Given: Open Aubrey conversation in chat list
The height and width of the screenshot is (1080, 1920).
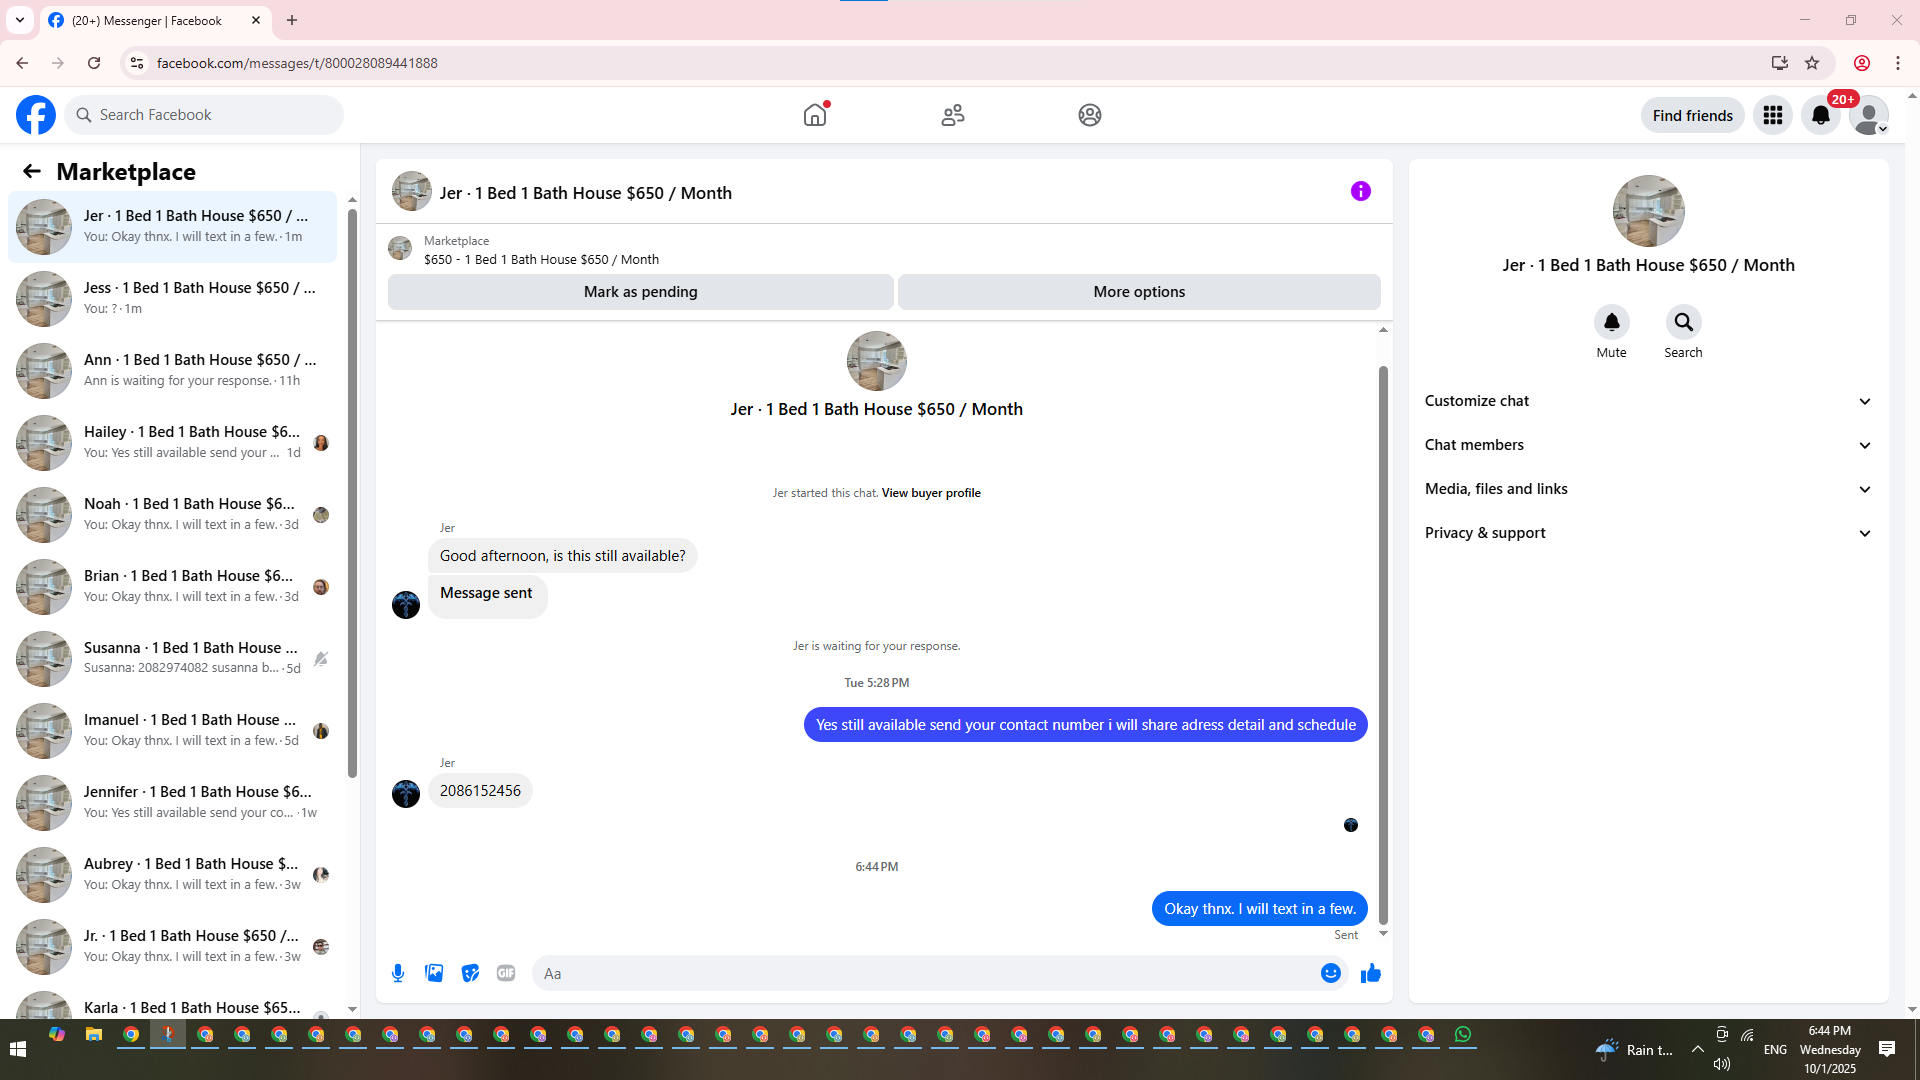Looking at the screenshot, I should tap(172, 874).
